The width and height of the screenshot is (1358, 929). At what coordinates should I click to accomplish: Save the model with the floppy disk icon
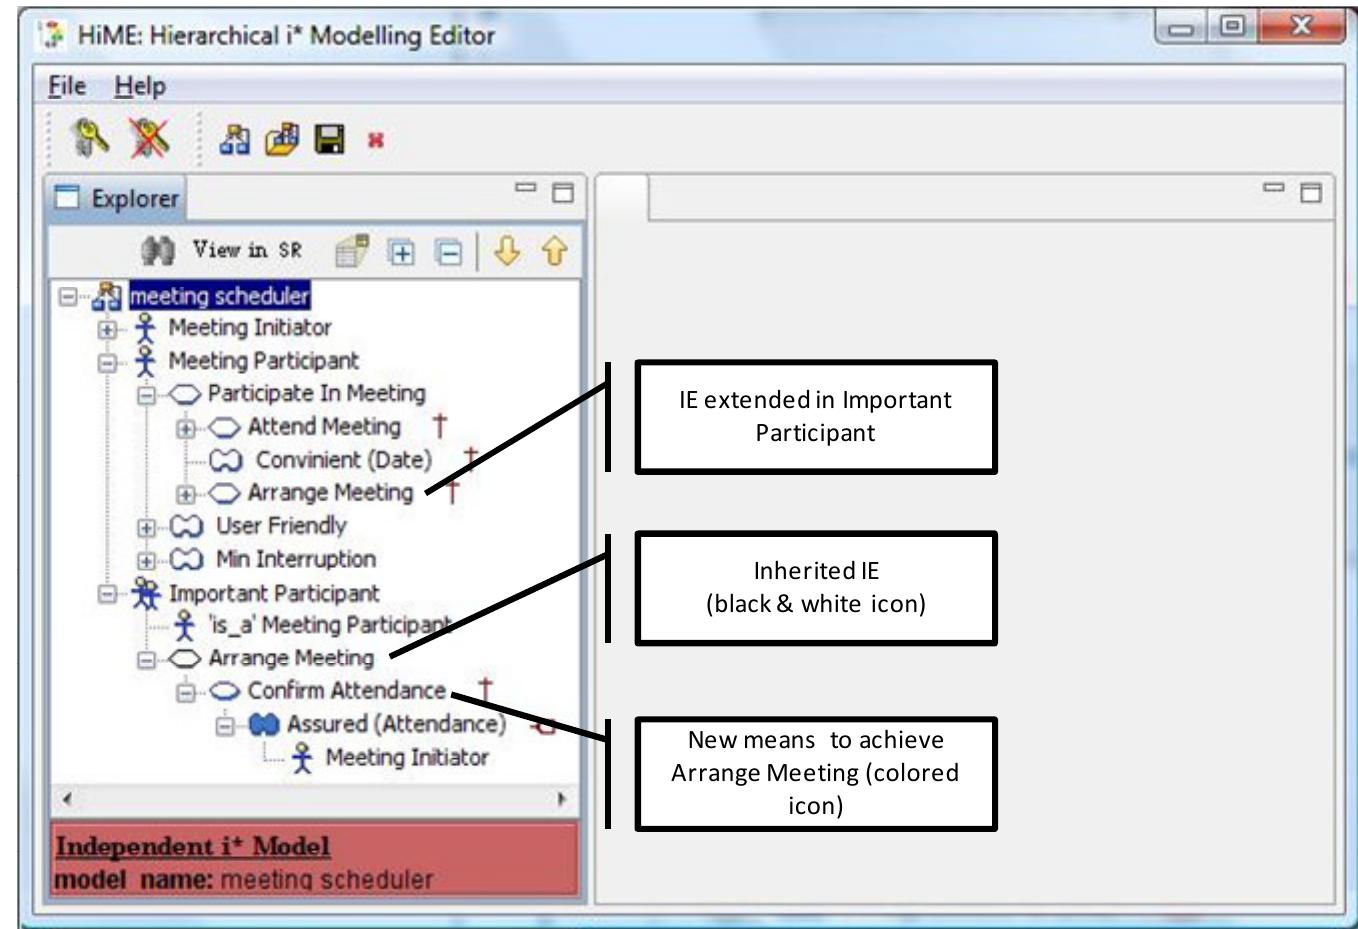(330, 139)
